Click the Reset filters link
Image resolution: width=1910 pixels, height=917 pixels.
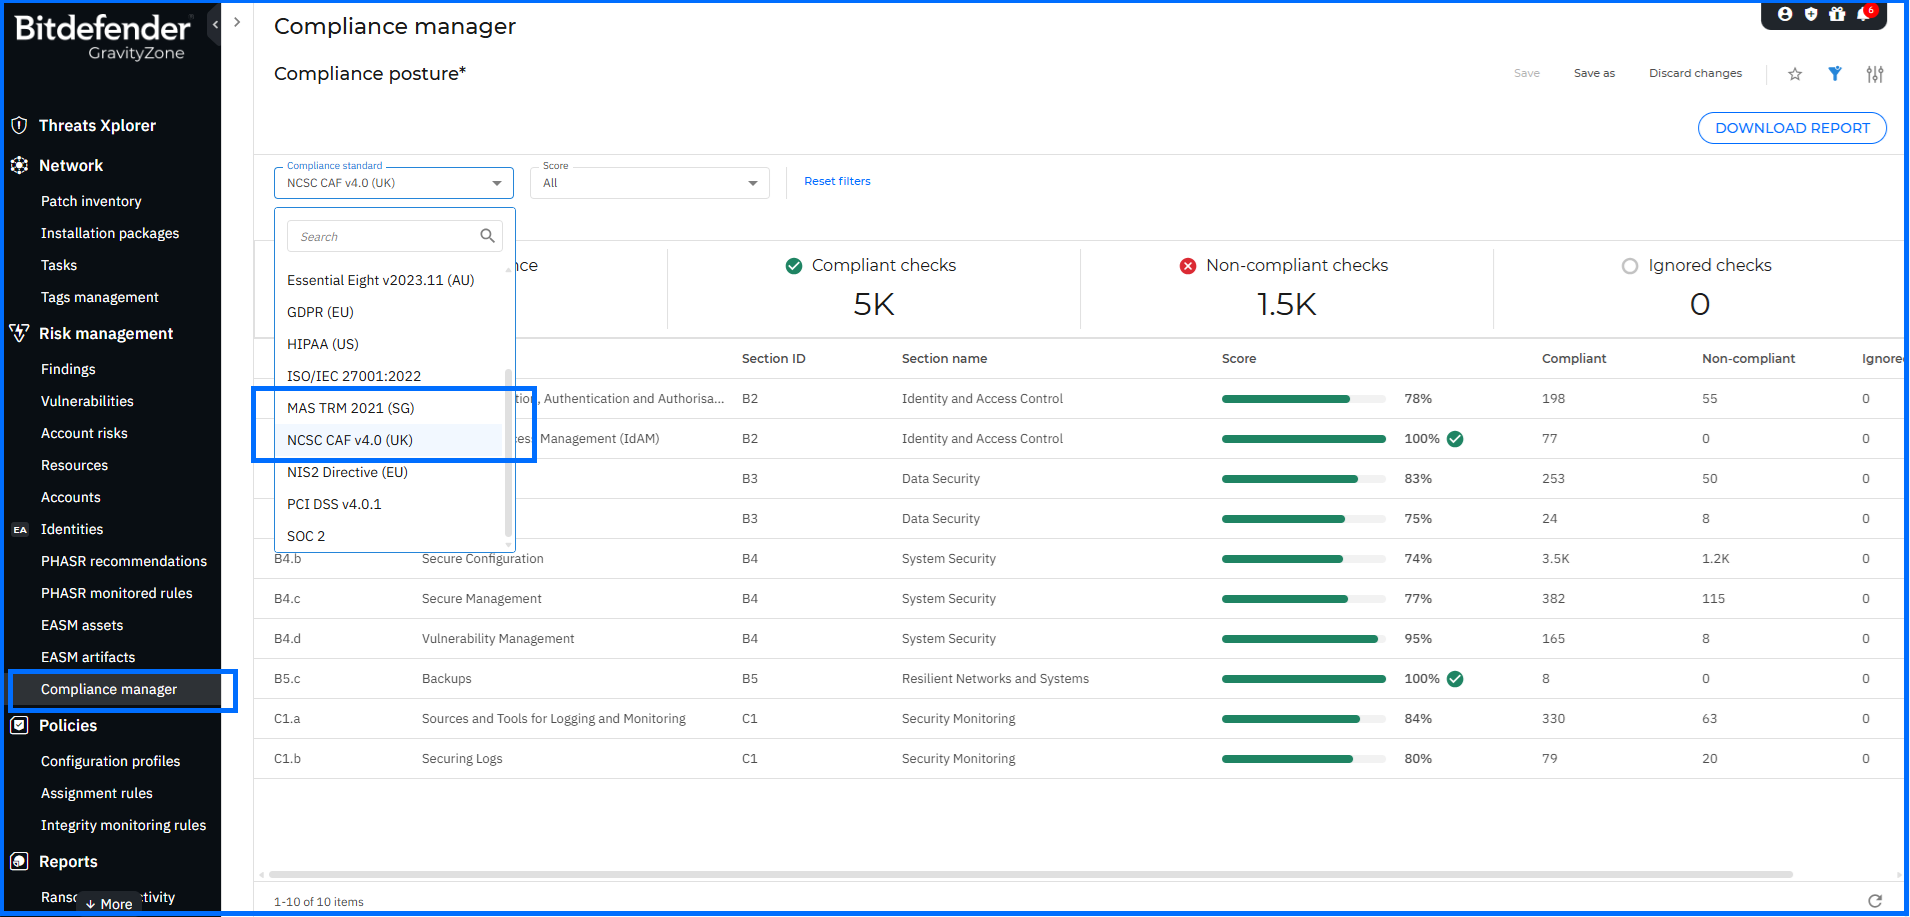point(837,181)
